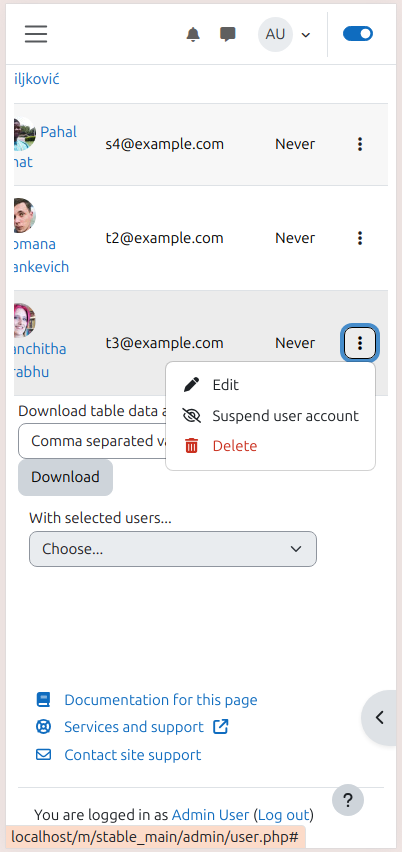Expand the With selected users dropdown
This screenshot has width=402, height=852.
[173, 549]
